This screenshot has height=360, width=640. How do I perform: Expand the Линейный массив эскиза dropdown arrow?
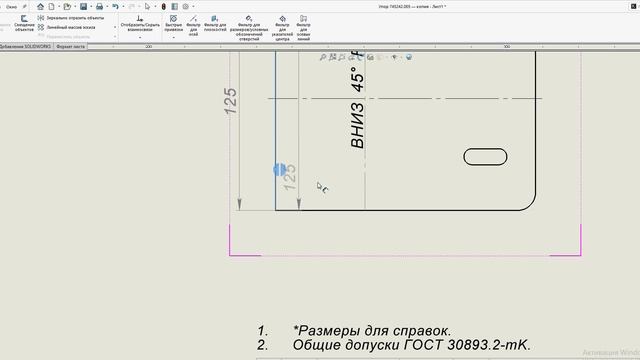coord(115,27)
